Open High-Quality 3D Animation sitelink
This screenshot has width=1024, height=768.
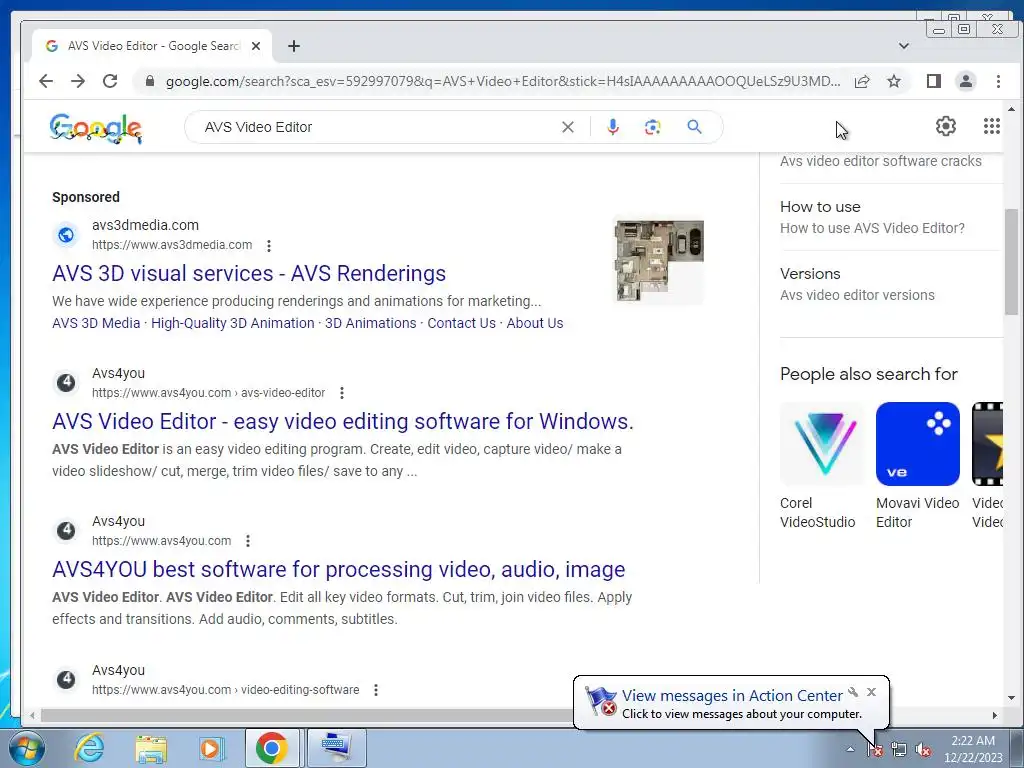[232, 323]
